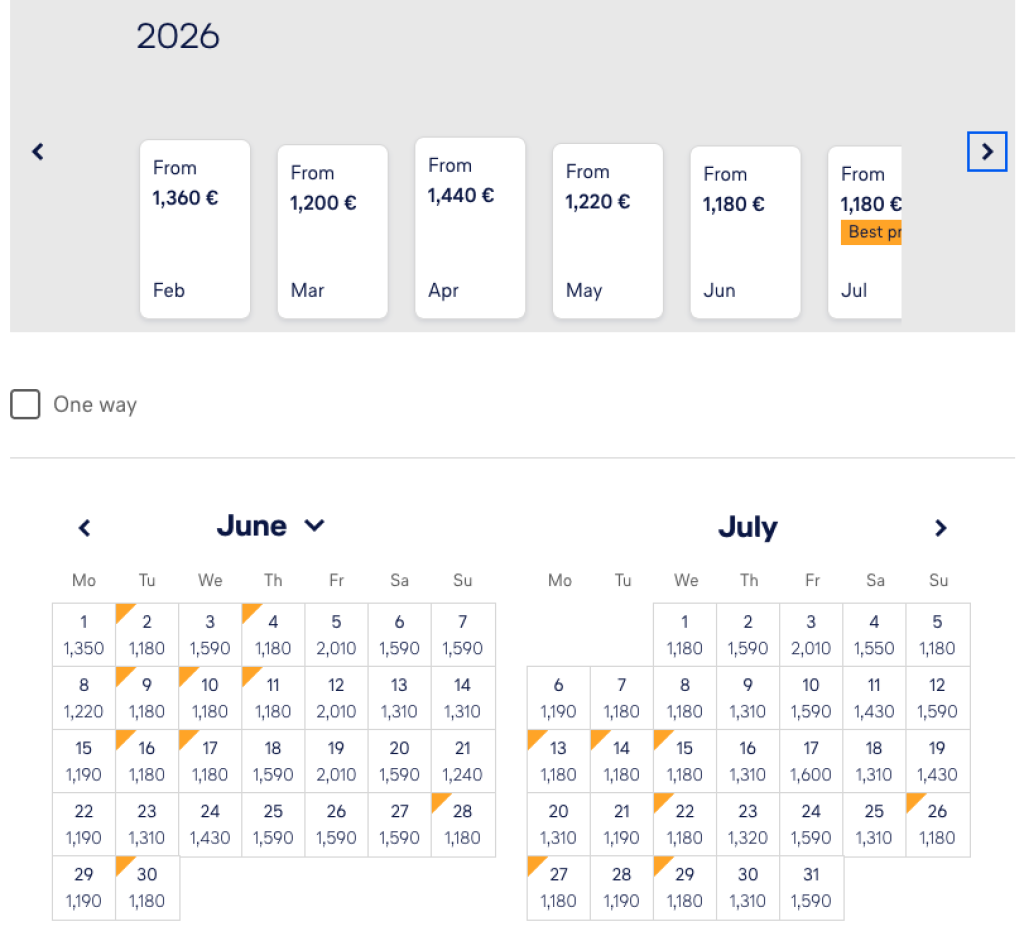The height and width of the screenshot is (936, 1024).
Task: Select the May price card
Action: [608, 231]
